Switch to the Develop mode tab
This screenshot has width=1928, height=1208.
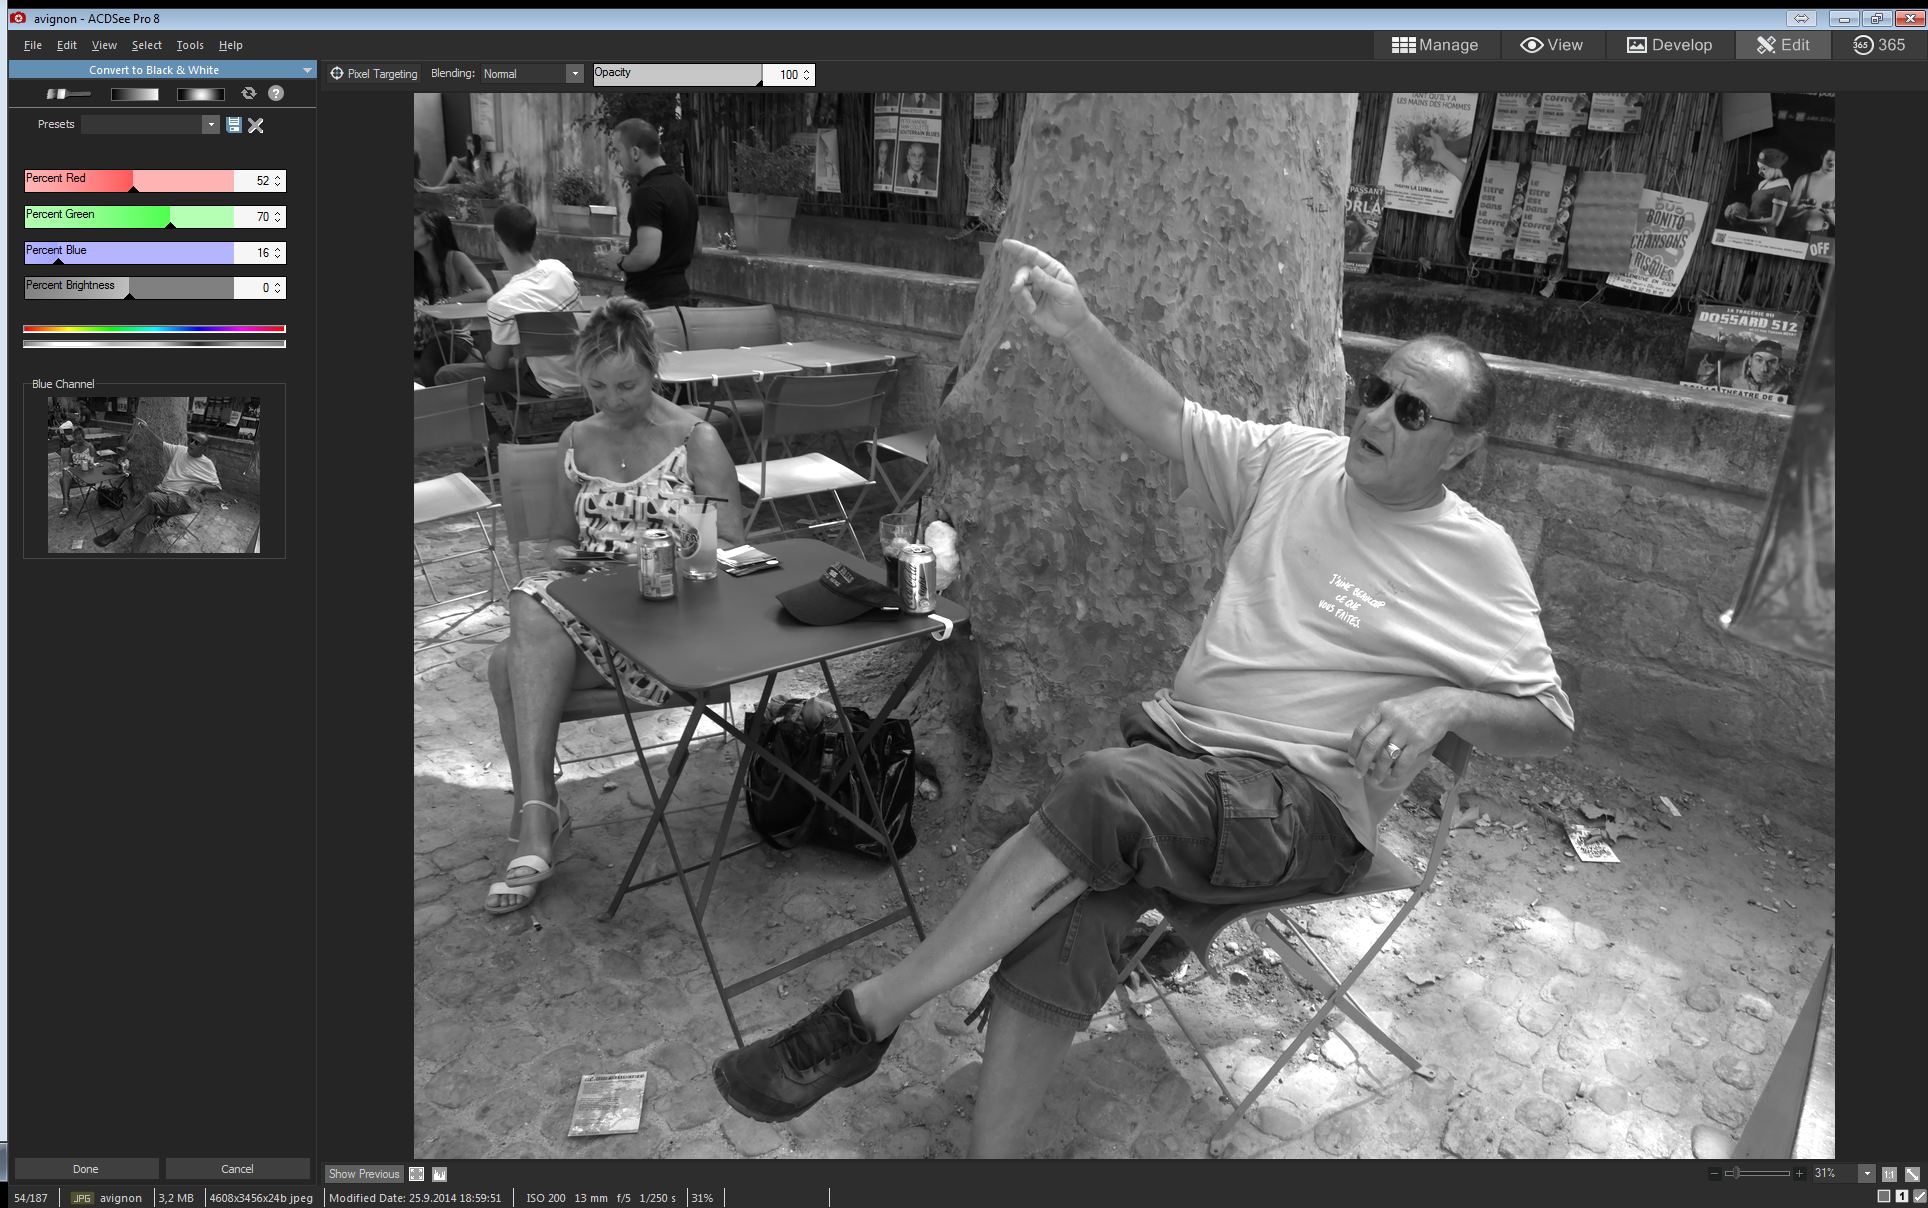(1669, 45)
